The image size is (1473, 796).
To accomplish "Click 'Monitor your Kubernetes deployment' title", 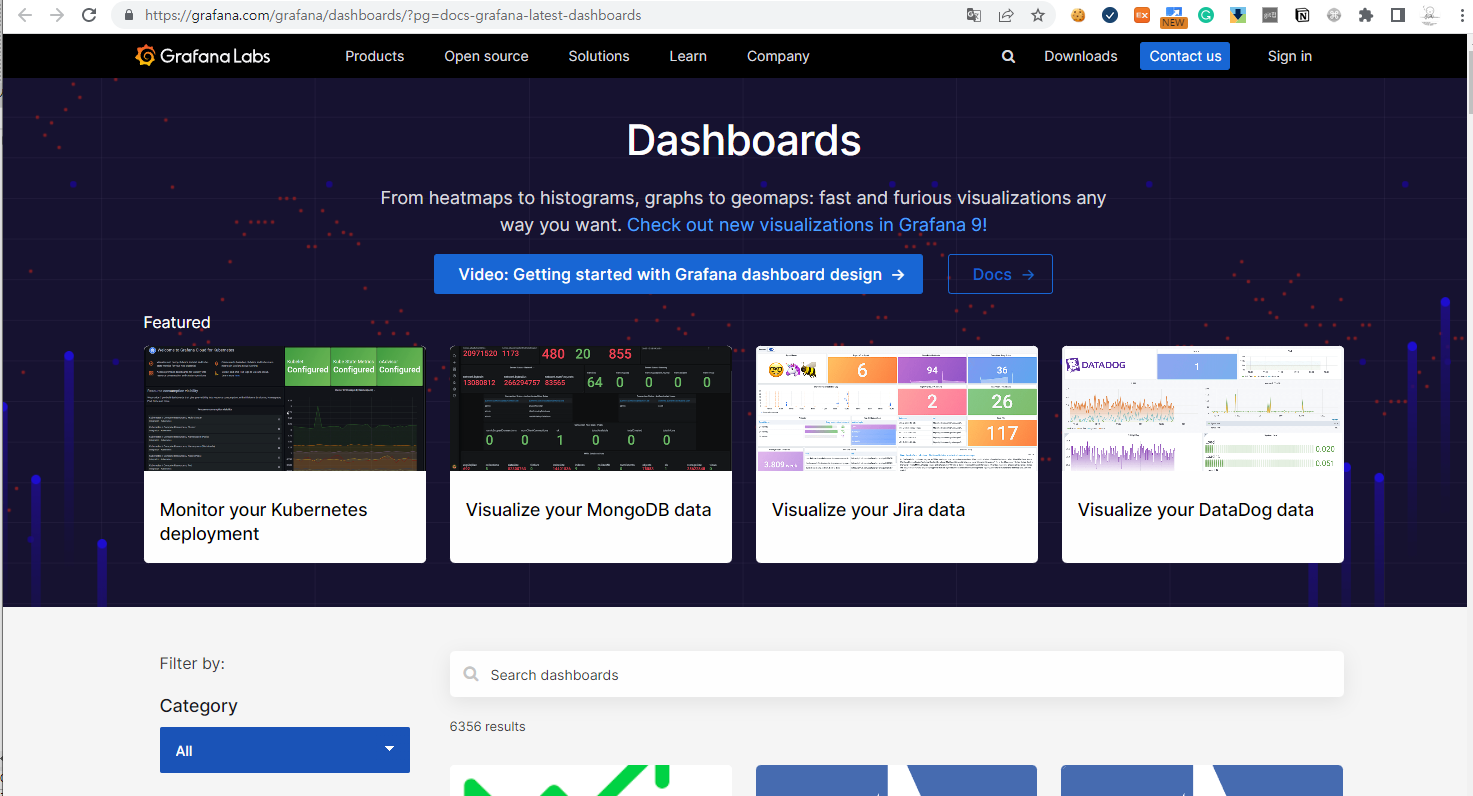I will click(264, 522).
